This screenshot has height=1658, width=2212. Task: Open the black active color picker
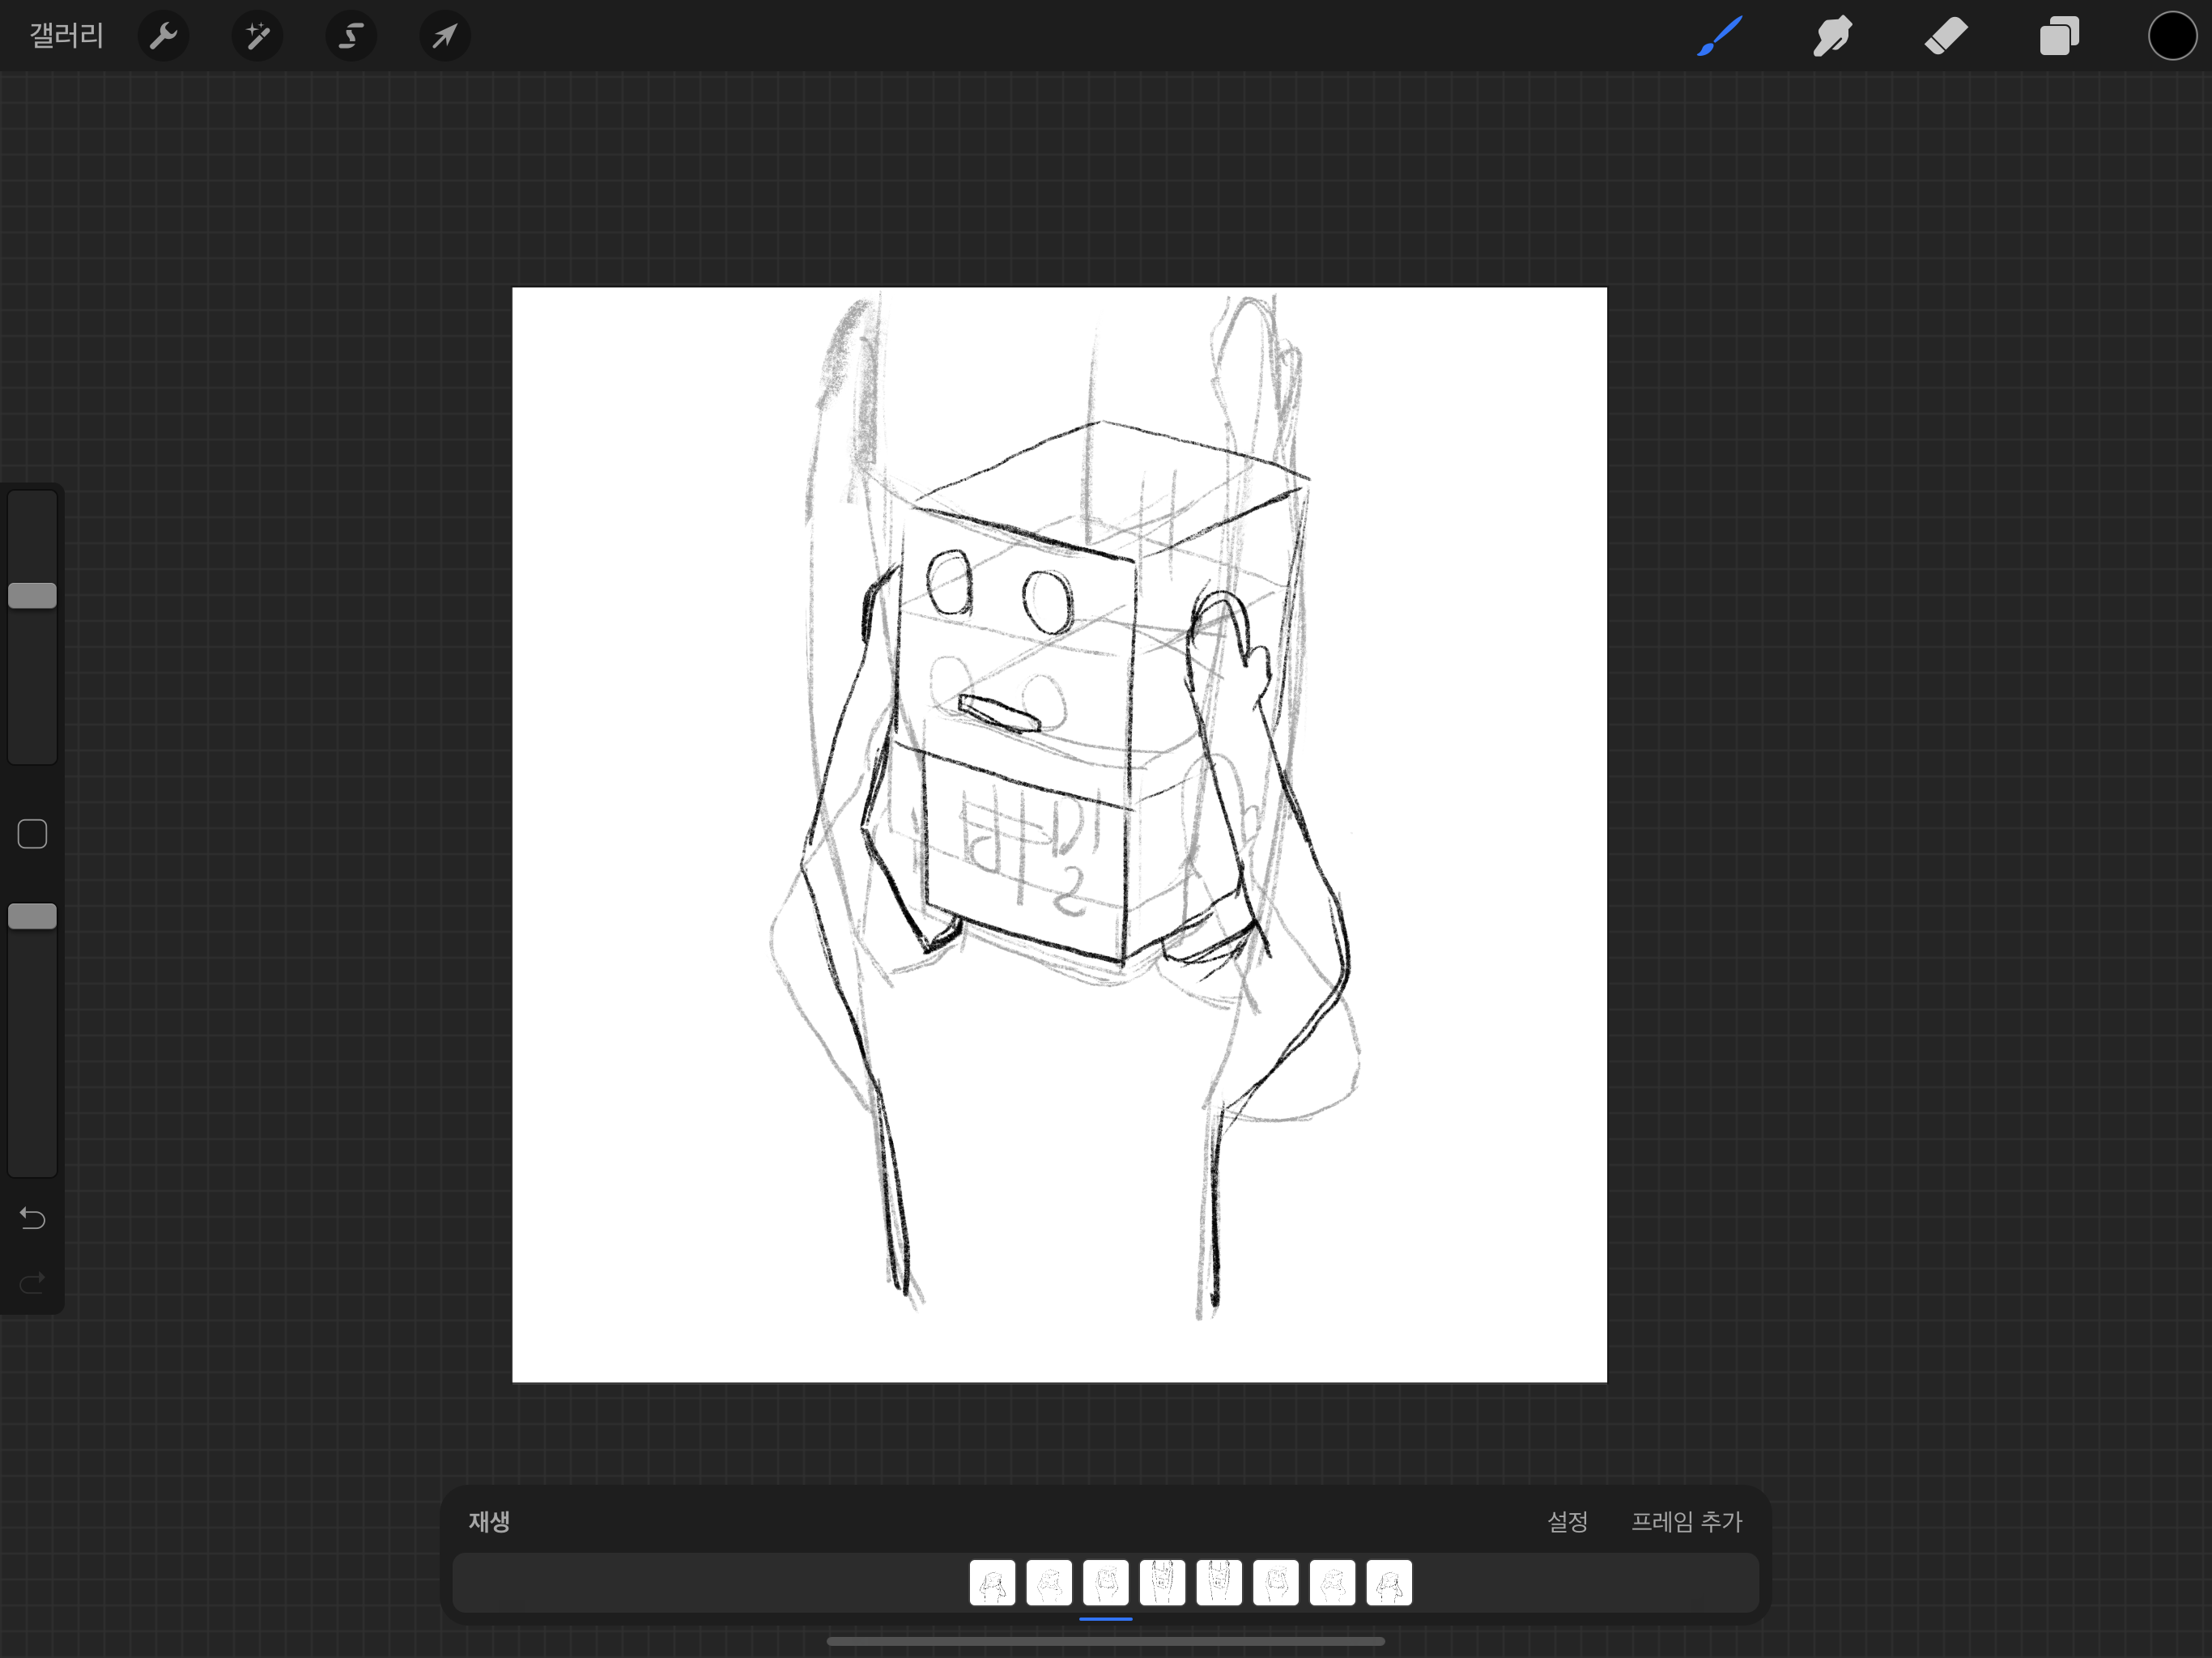point(2172,37)
